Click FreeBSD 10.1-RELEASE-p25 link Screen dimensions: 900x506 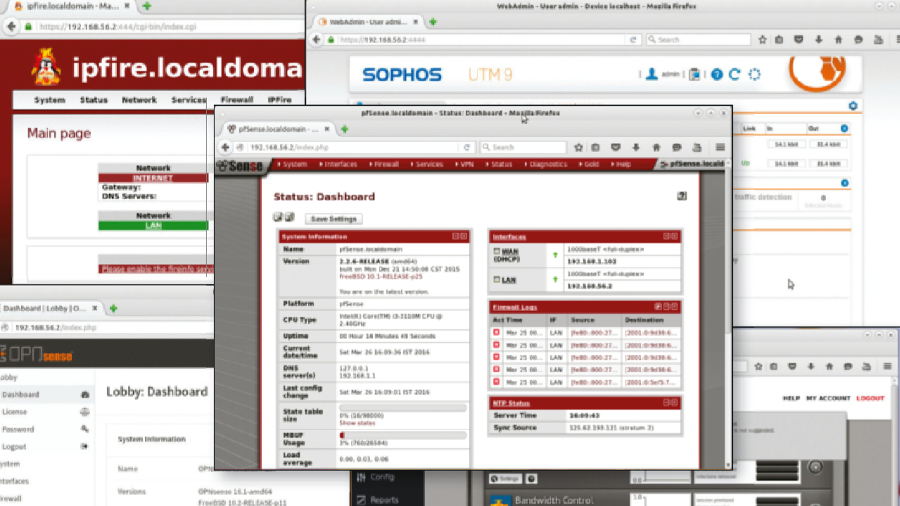(381, 277)
